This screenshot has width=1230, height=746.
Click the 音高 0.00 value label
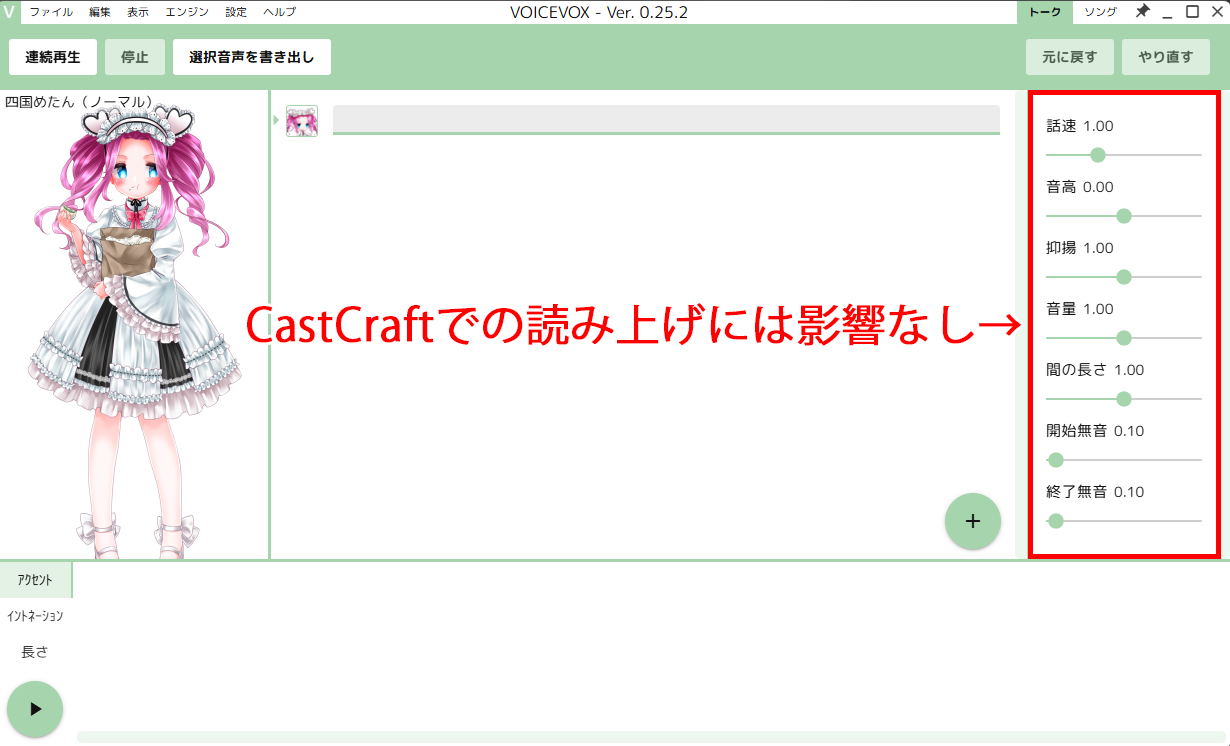pos(1079,187)
